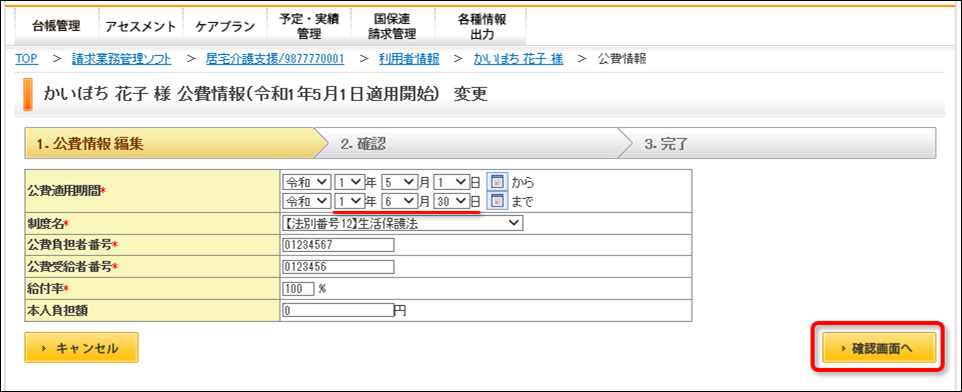Open かいぽち 花子 様 breadcrumb link
Image resolution: width=962 pixels, height=392 pixels.
[x=518, y=59]
